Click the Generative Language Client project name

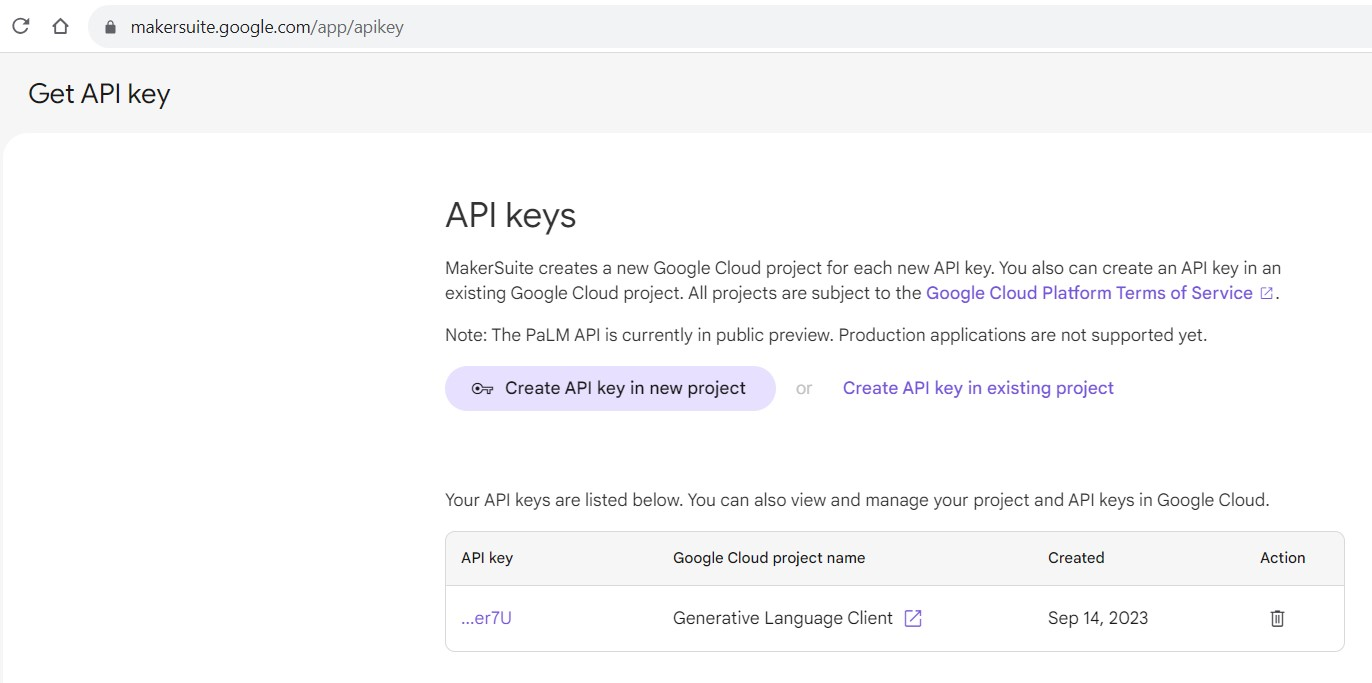(782, 618)
